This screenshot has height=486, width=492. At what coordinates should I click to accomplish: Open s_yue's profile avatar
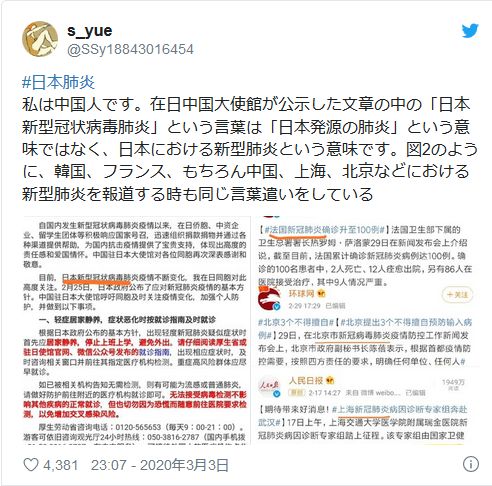pos(40,39)
